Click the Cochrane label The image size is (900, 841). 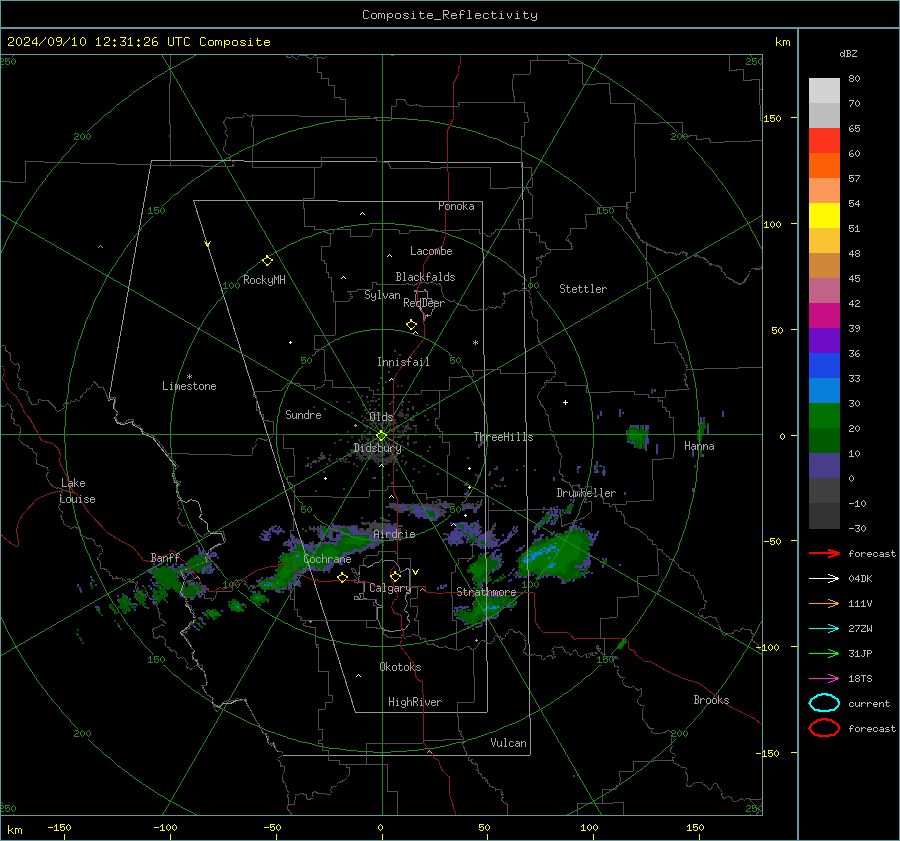pos(327,559)
